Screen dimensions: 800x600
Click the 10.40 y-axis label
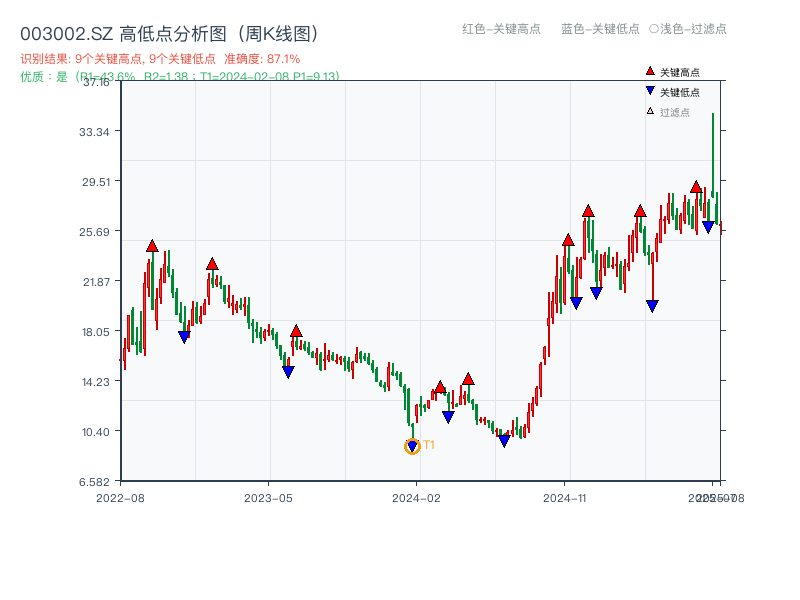pyautogui.click(x=95, y=432)
